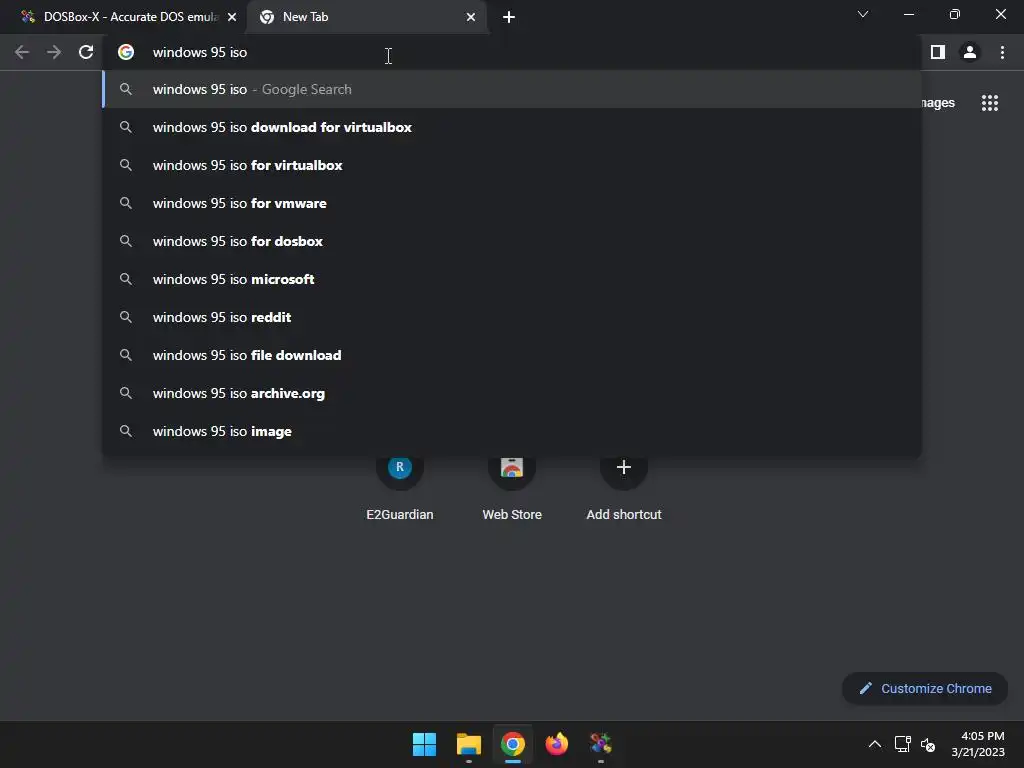The width and height of the screenshot is (1024, 768).
Task: Switch to the DOSBox-X tab
Action: tap(124, 17)
